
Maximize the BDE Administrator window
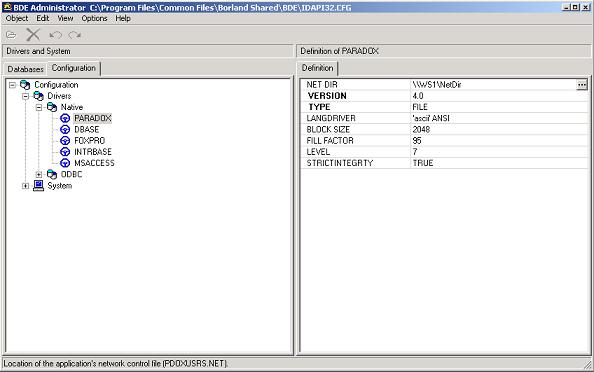pyautogui.click(x=575, y=7)
